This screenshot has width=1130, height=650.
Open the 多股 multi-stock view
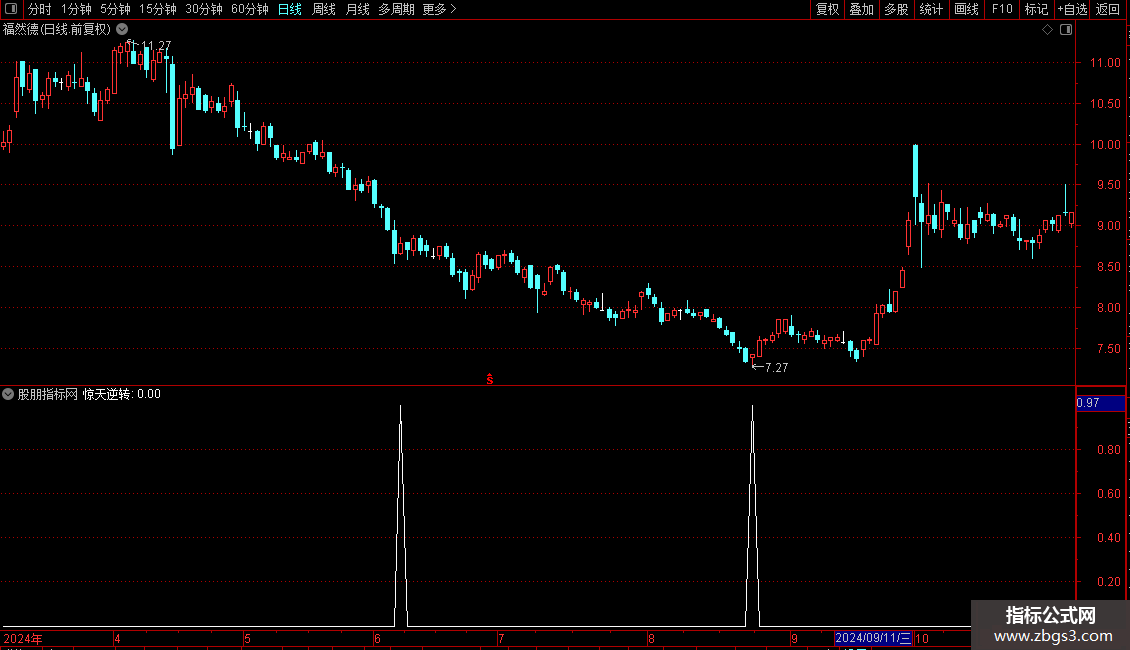896,9
